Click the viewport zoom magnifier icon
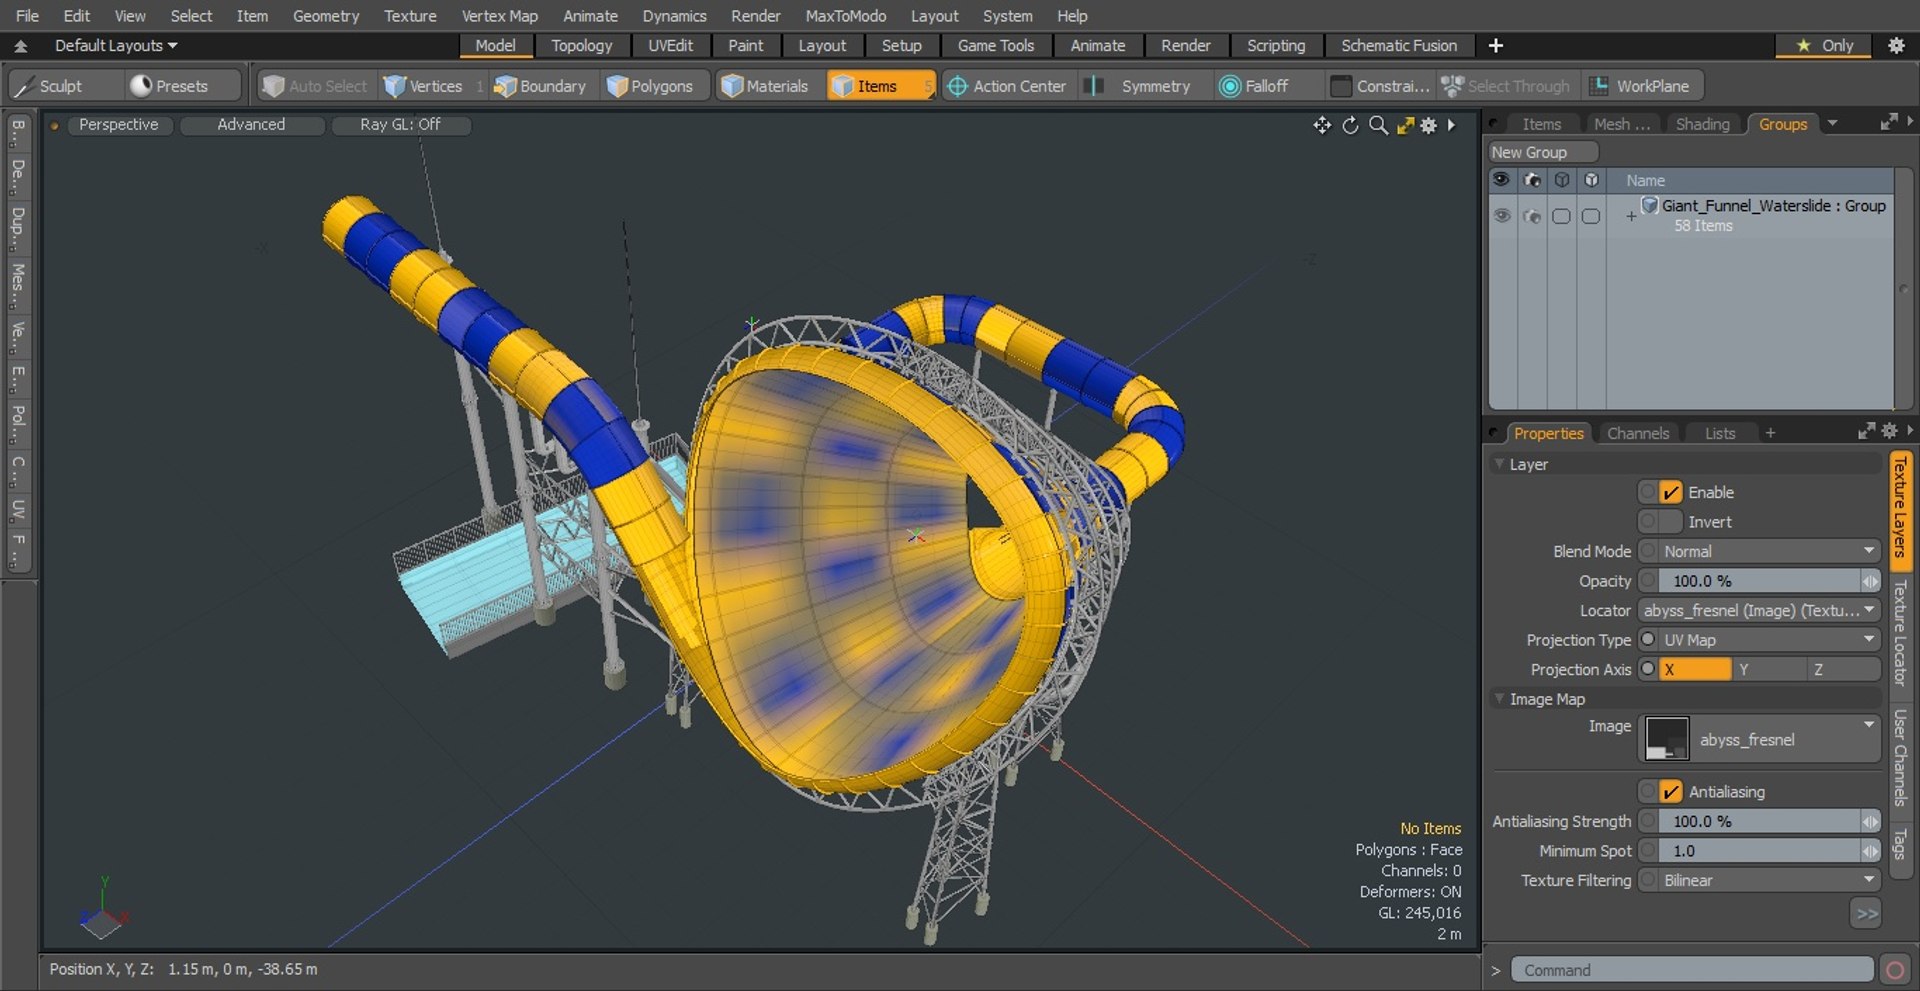The height and width of the screenshot is (991, 1920). 1378,125
